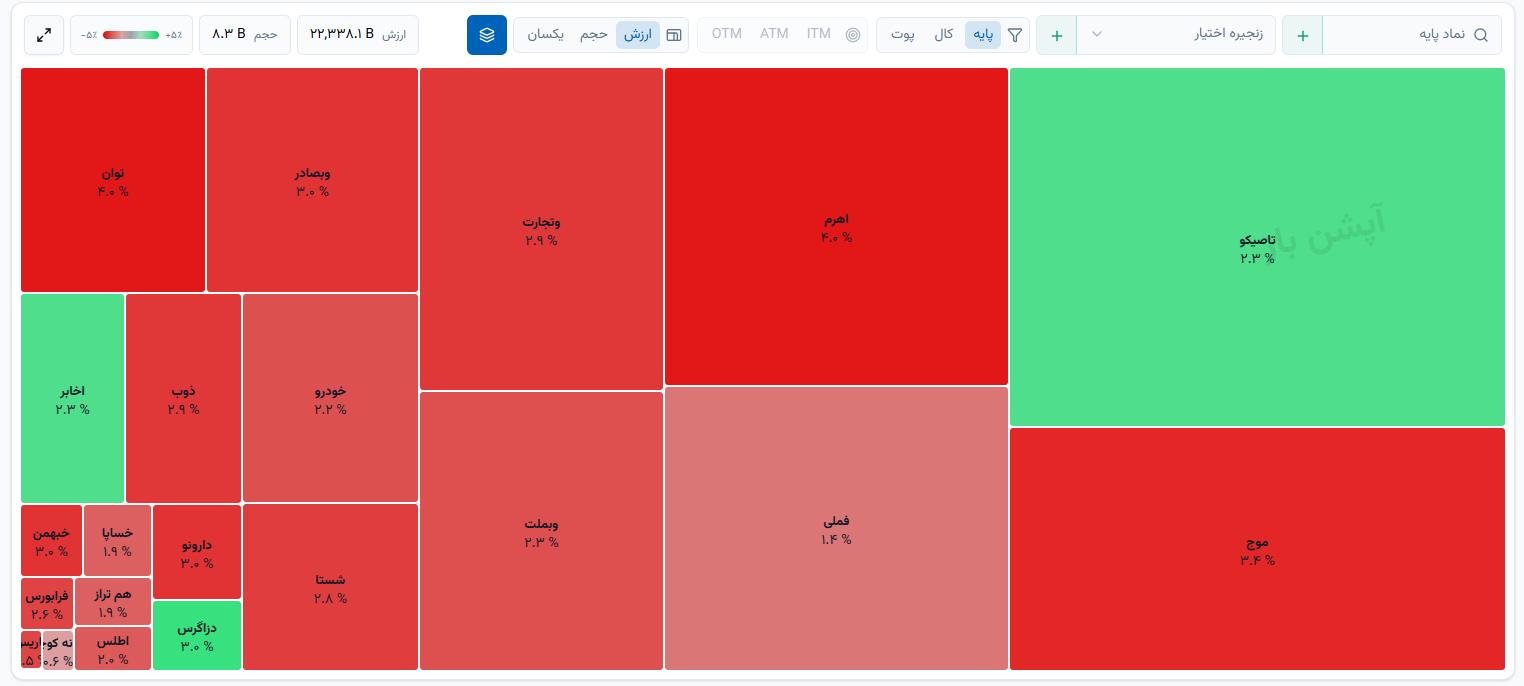This screenshot has height=686, width=1524.
Task: Focus the نماد پایه search field
Action: [1412, 35]
